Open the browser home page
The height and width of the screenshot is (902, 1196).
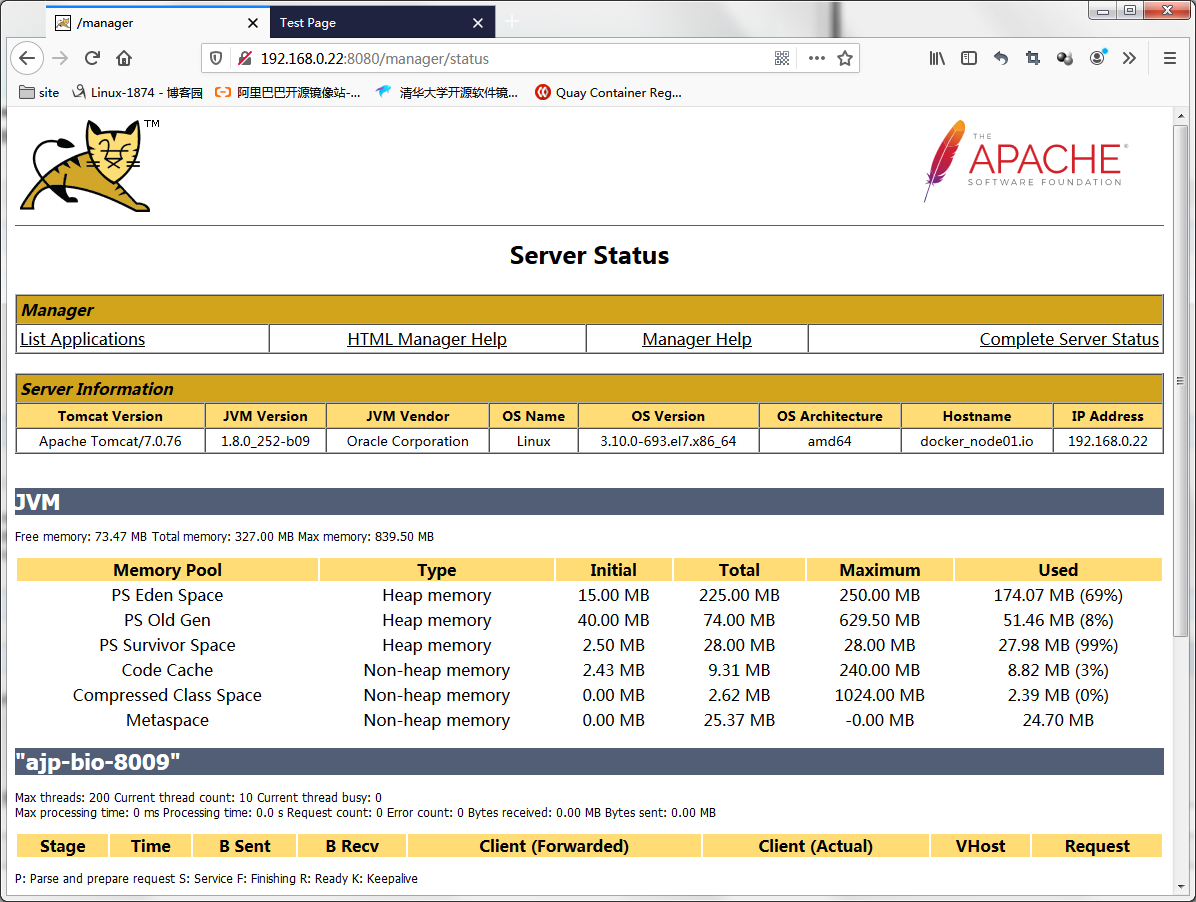click(x=124, y=58)
